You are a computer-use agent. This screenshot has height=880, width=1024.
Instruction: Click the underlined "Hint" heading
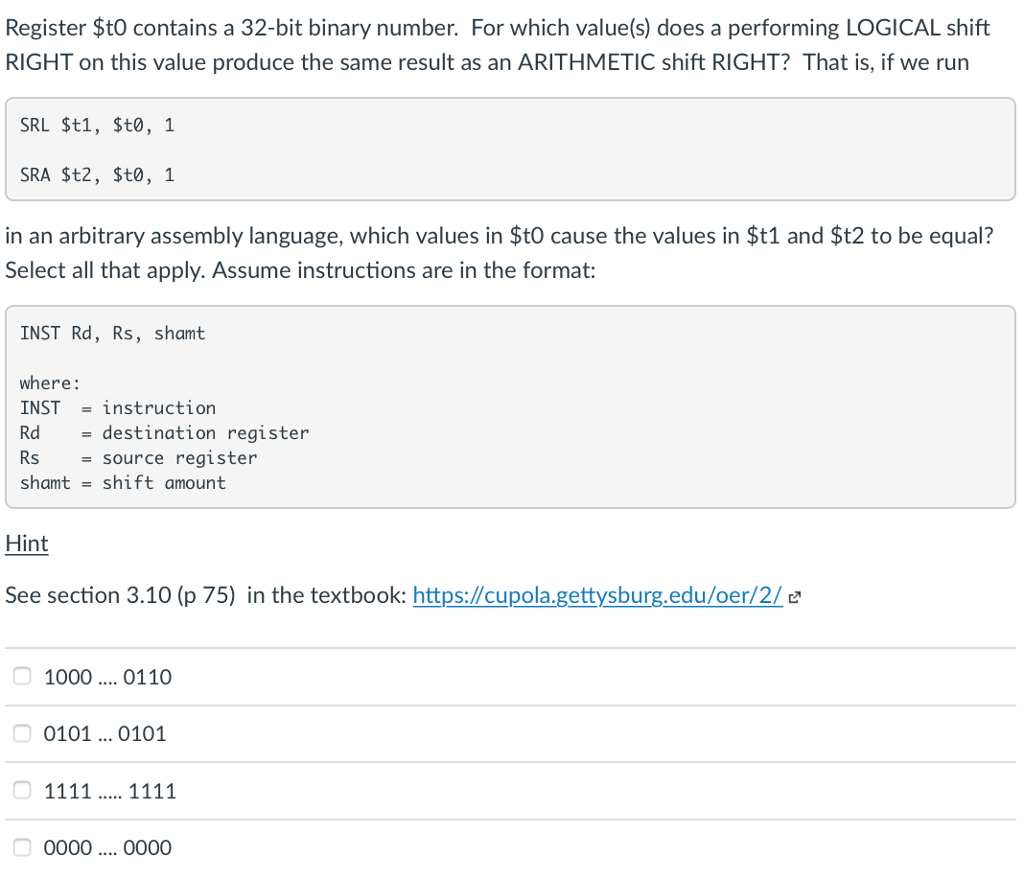[x=26, y=543]
